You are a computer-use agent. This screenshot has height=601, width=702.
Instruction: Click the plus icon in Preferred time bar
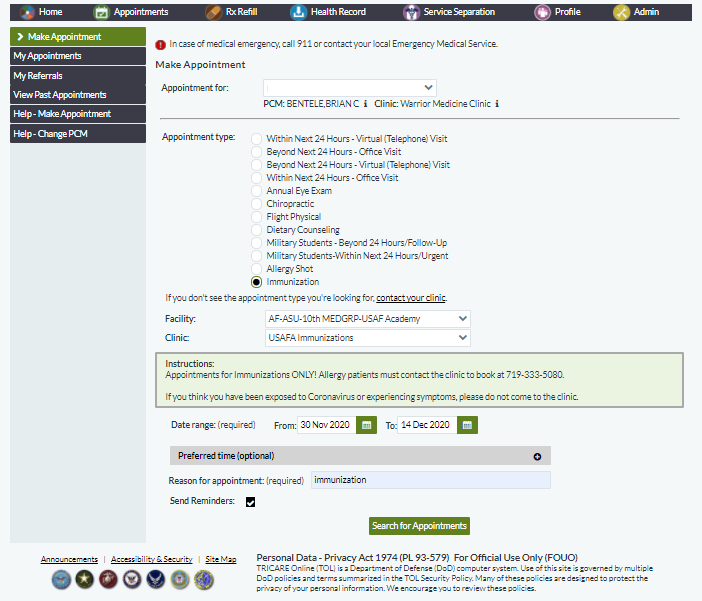537,456
